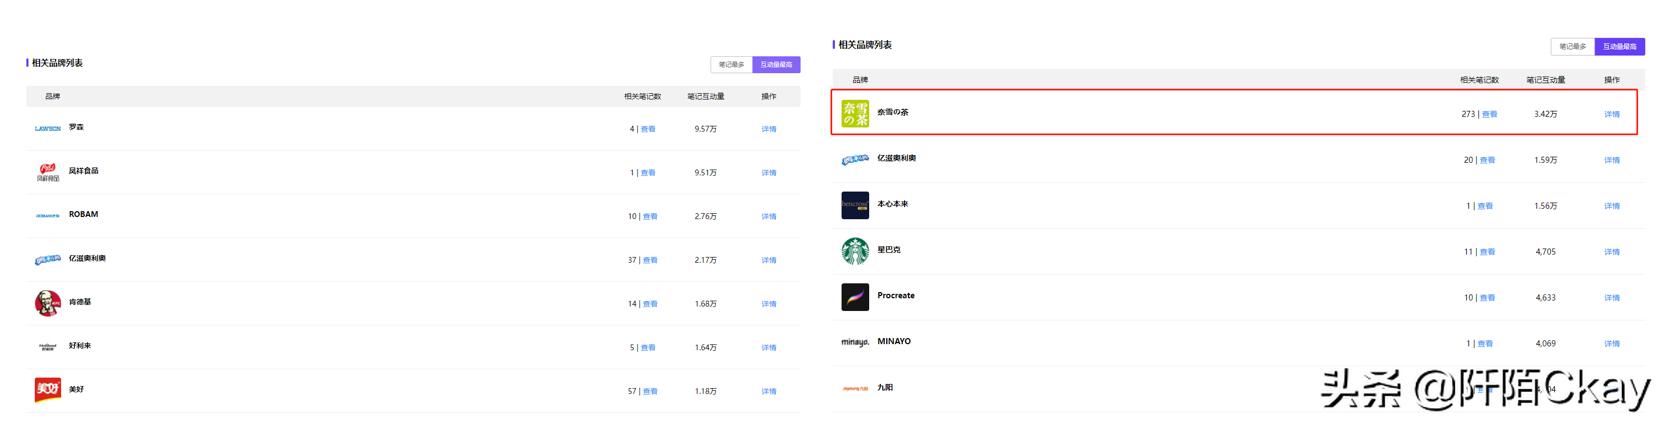Open 详情 for 奈雪の茶 row
The width and height of the screenshot is (1665, 425).
[1611, 114]
